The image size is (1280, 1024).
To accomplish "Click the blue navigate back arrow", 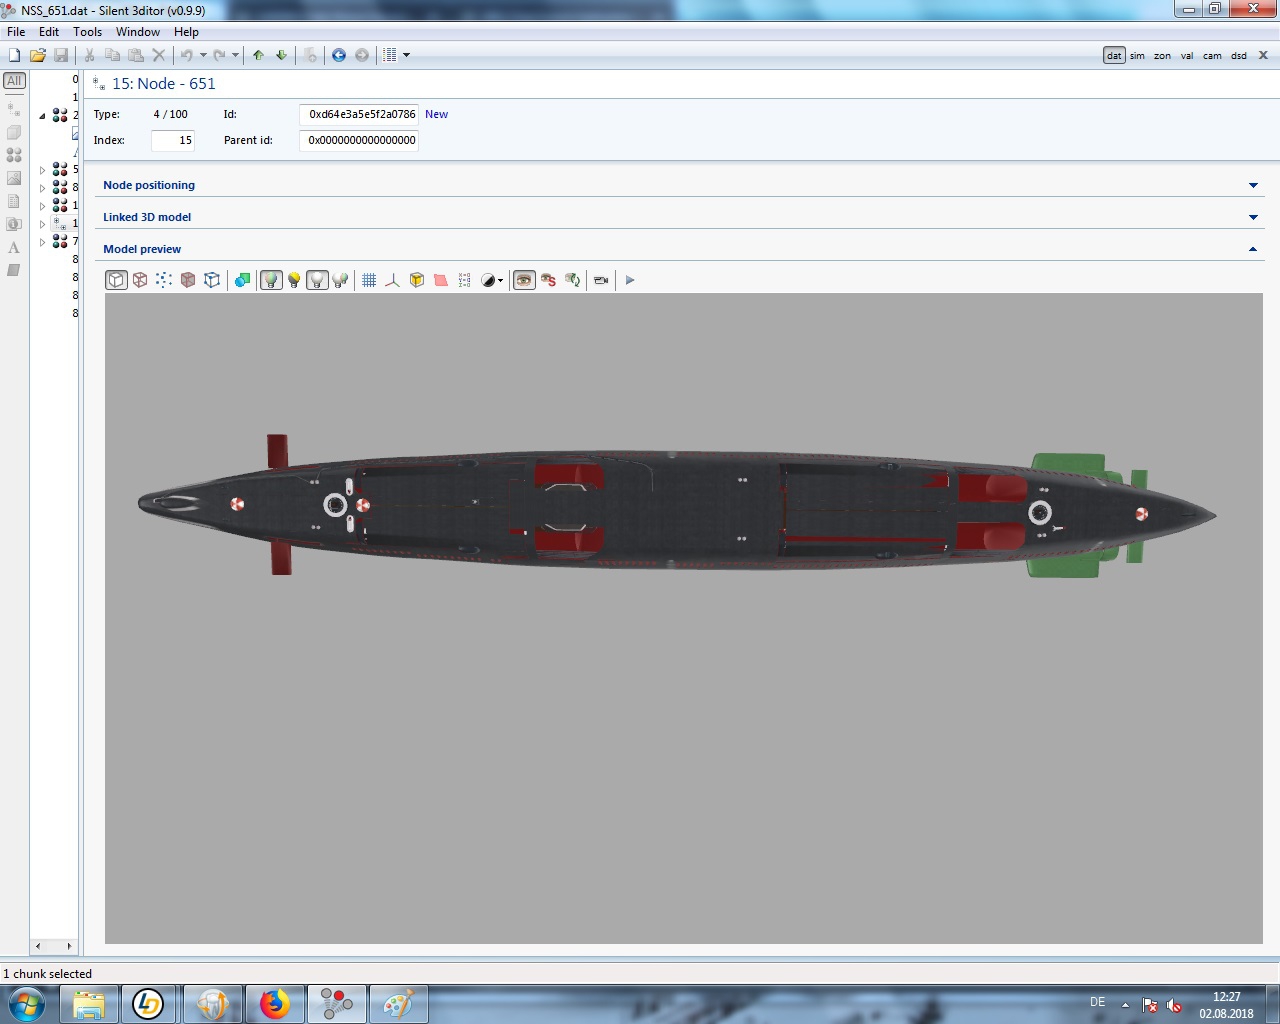I will coord(339,55).
